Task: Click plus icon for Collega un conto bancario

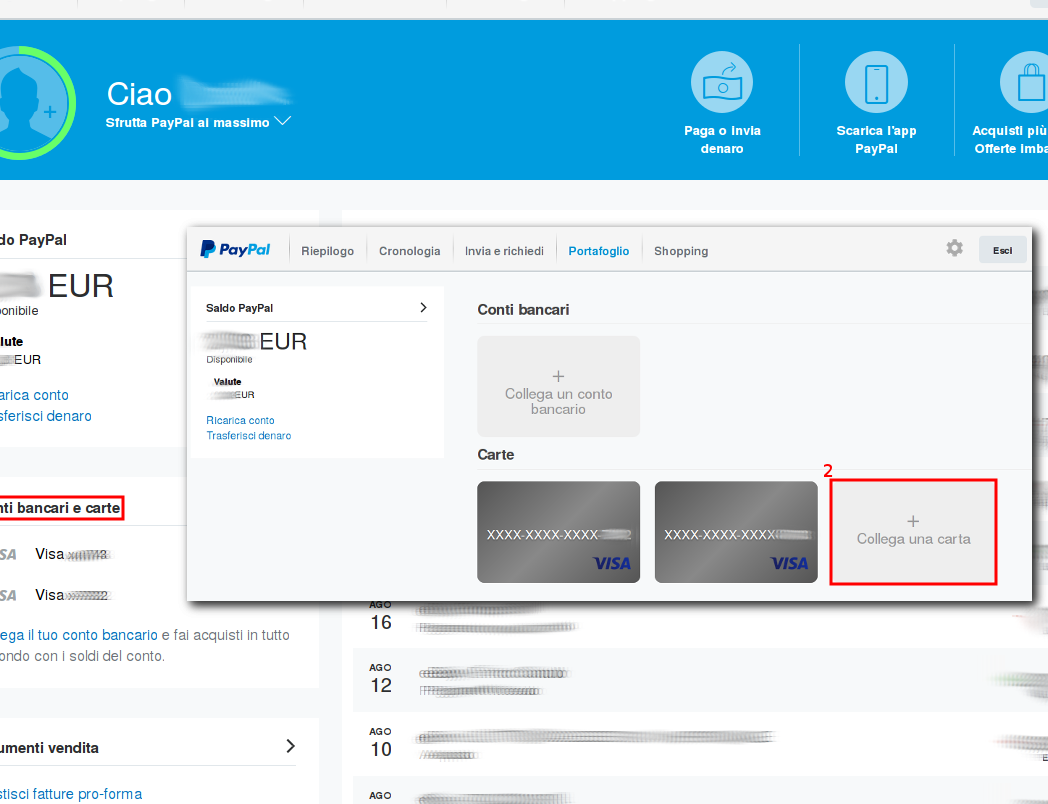Action: pyautogui.click(x=559, y=376)
